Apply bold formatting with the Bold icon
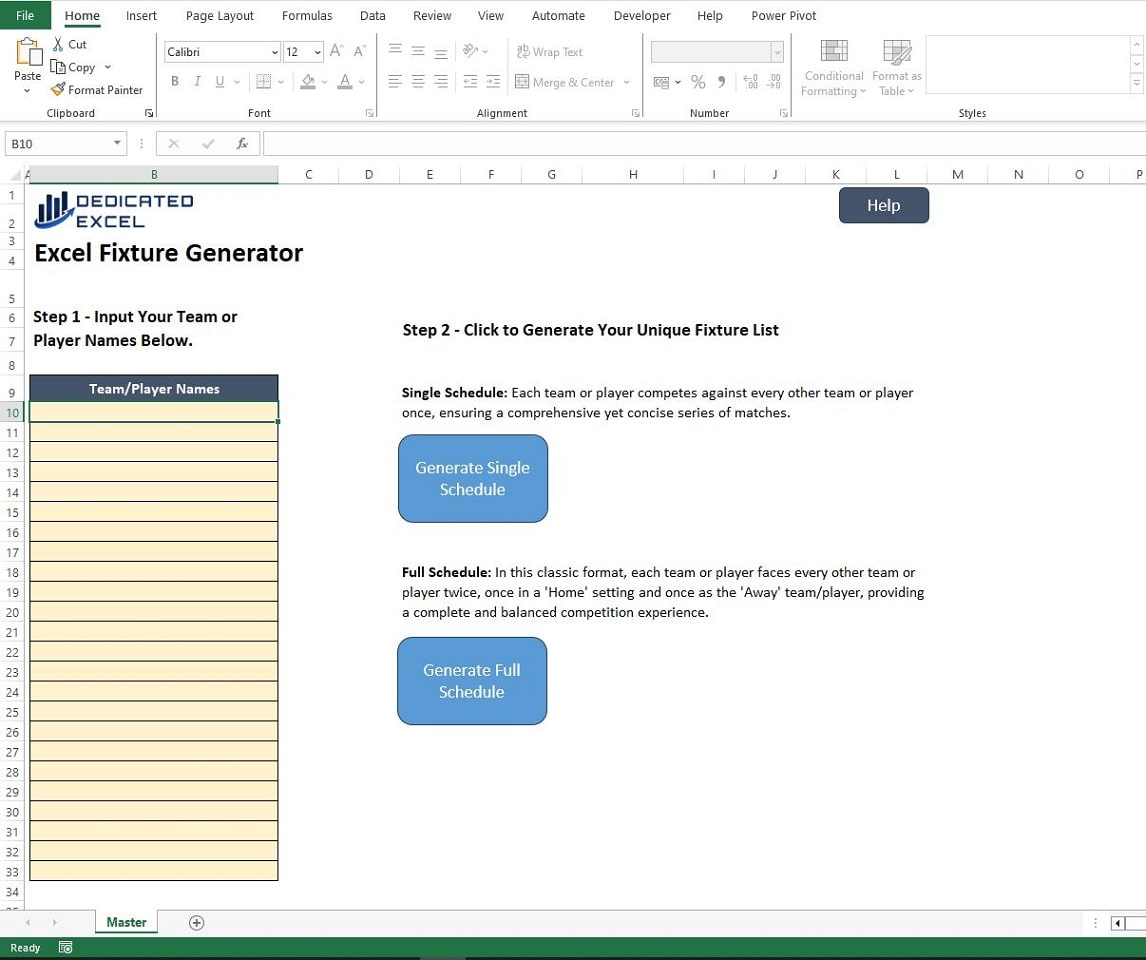This screenshot has width=1146, height=960. point(175,81)
